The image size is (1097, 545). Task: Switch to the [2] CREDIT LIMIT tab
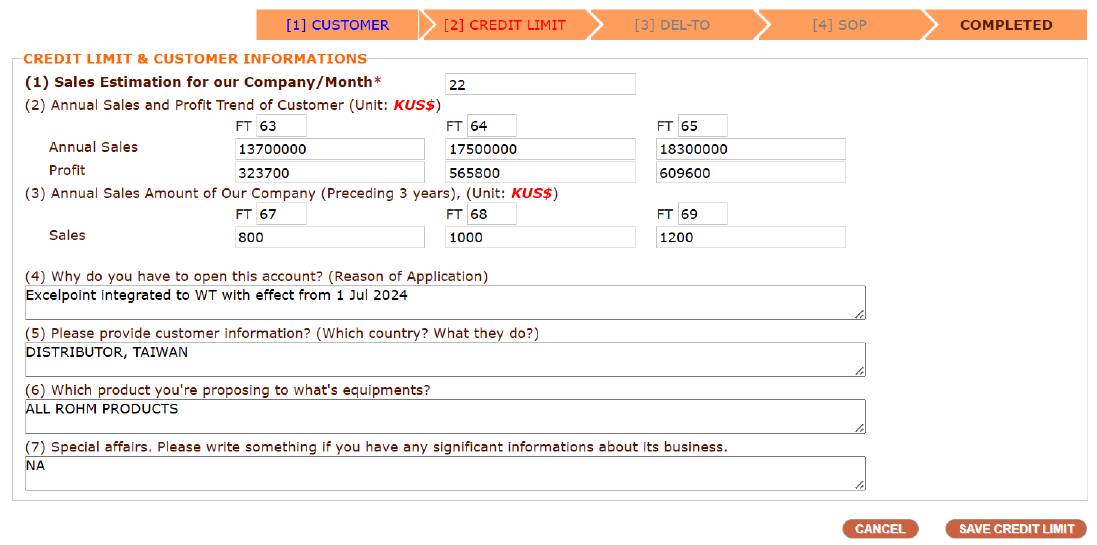(504, 25)
